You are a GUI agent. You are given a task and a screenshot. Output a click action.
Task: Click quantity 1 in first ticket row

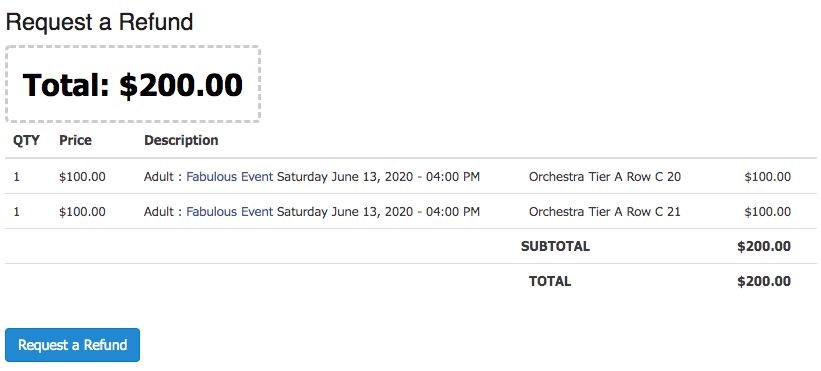[16, 177]
